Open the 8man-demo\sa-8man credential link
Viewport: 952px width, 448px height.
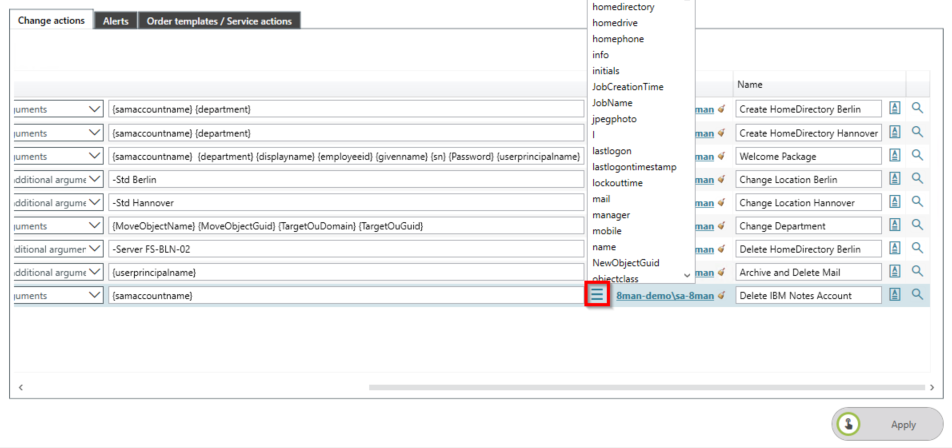click(x=664, y=296)
